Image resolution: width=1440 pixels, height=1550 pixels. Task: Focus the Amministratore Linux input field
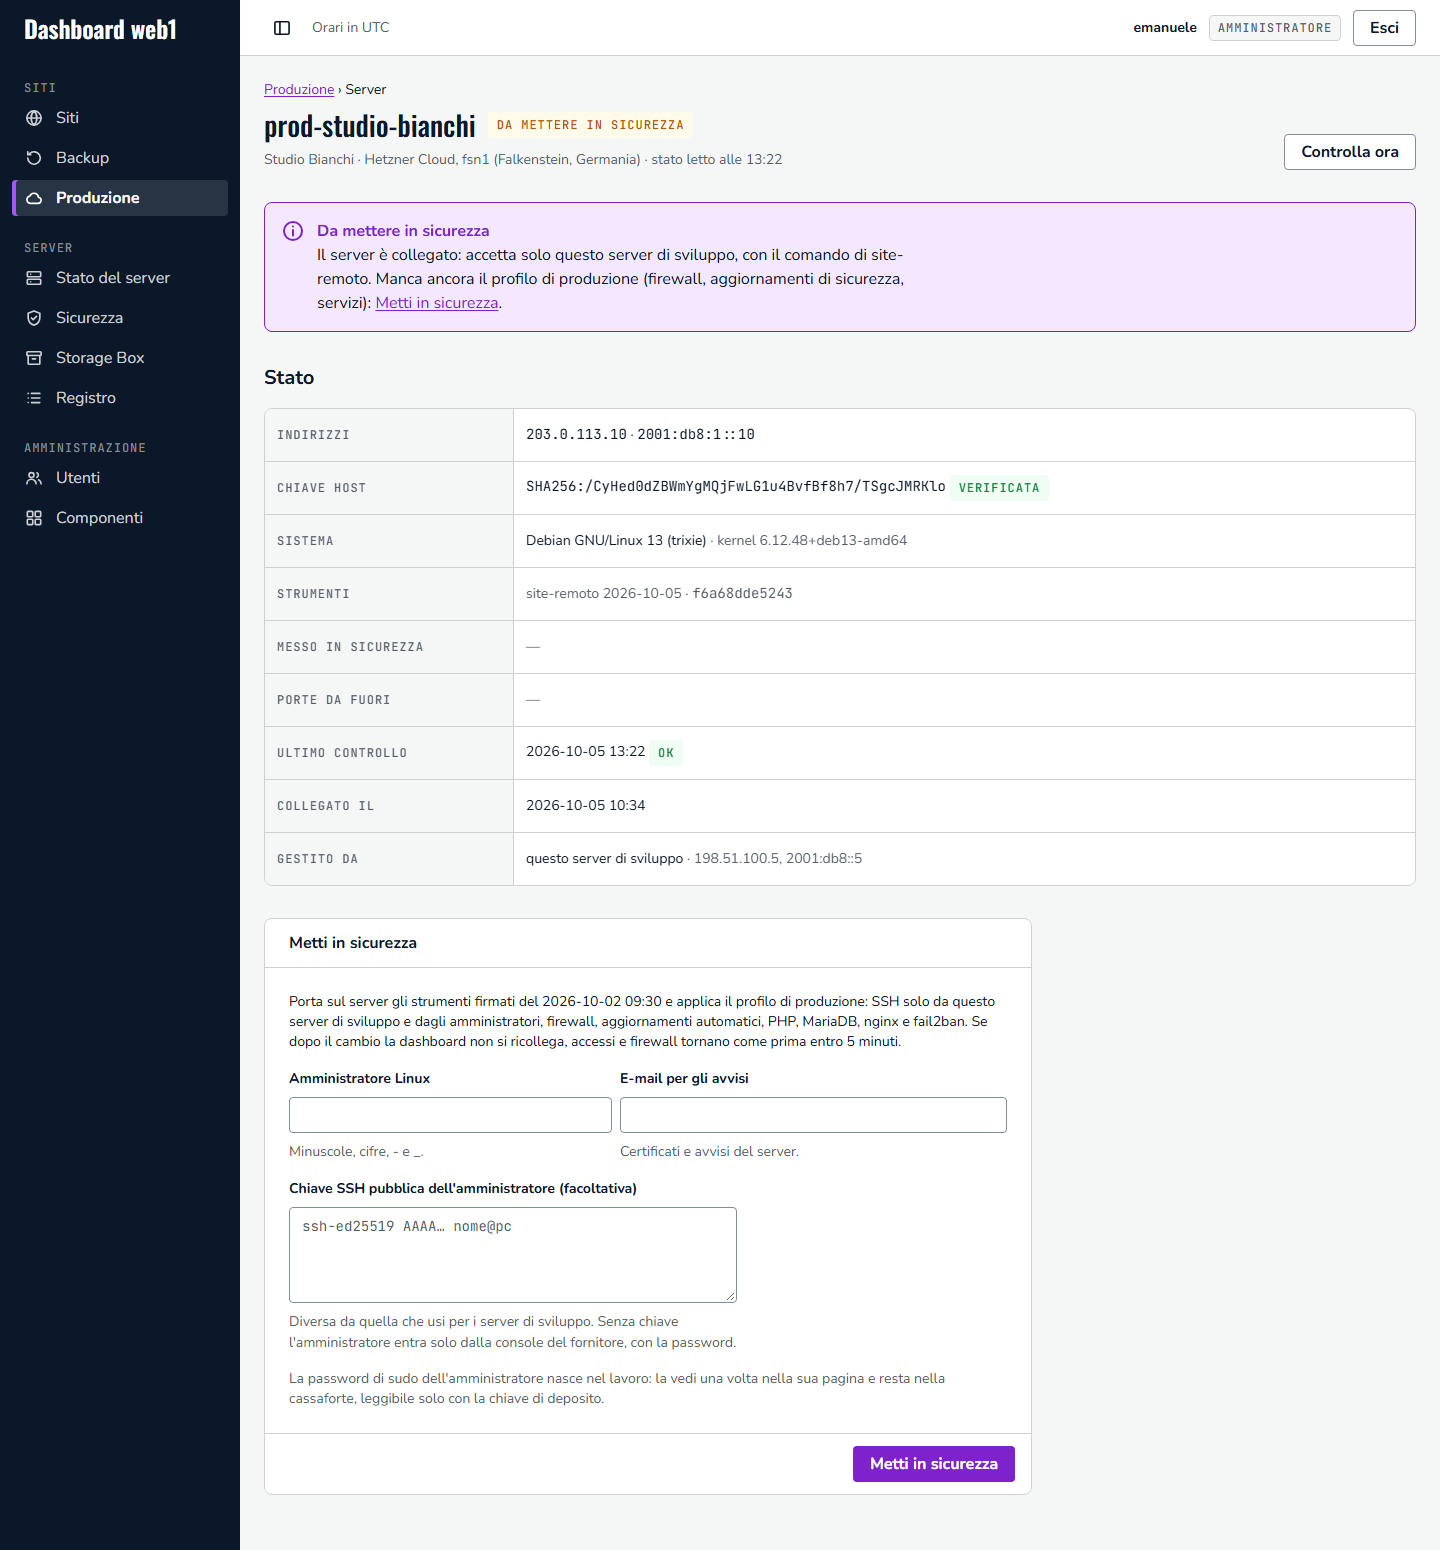(450, 1115)
